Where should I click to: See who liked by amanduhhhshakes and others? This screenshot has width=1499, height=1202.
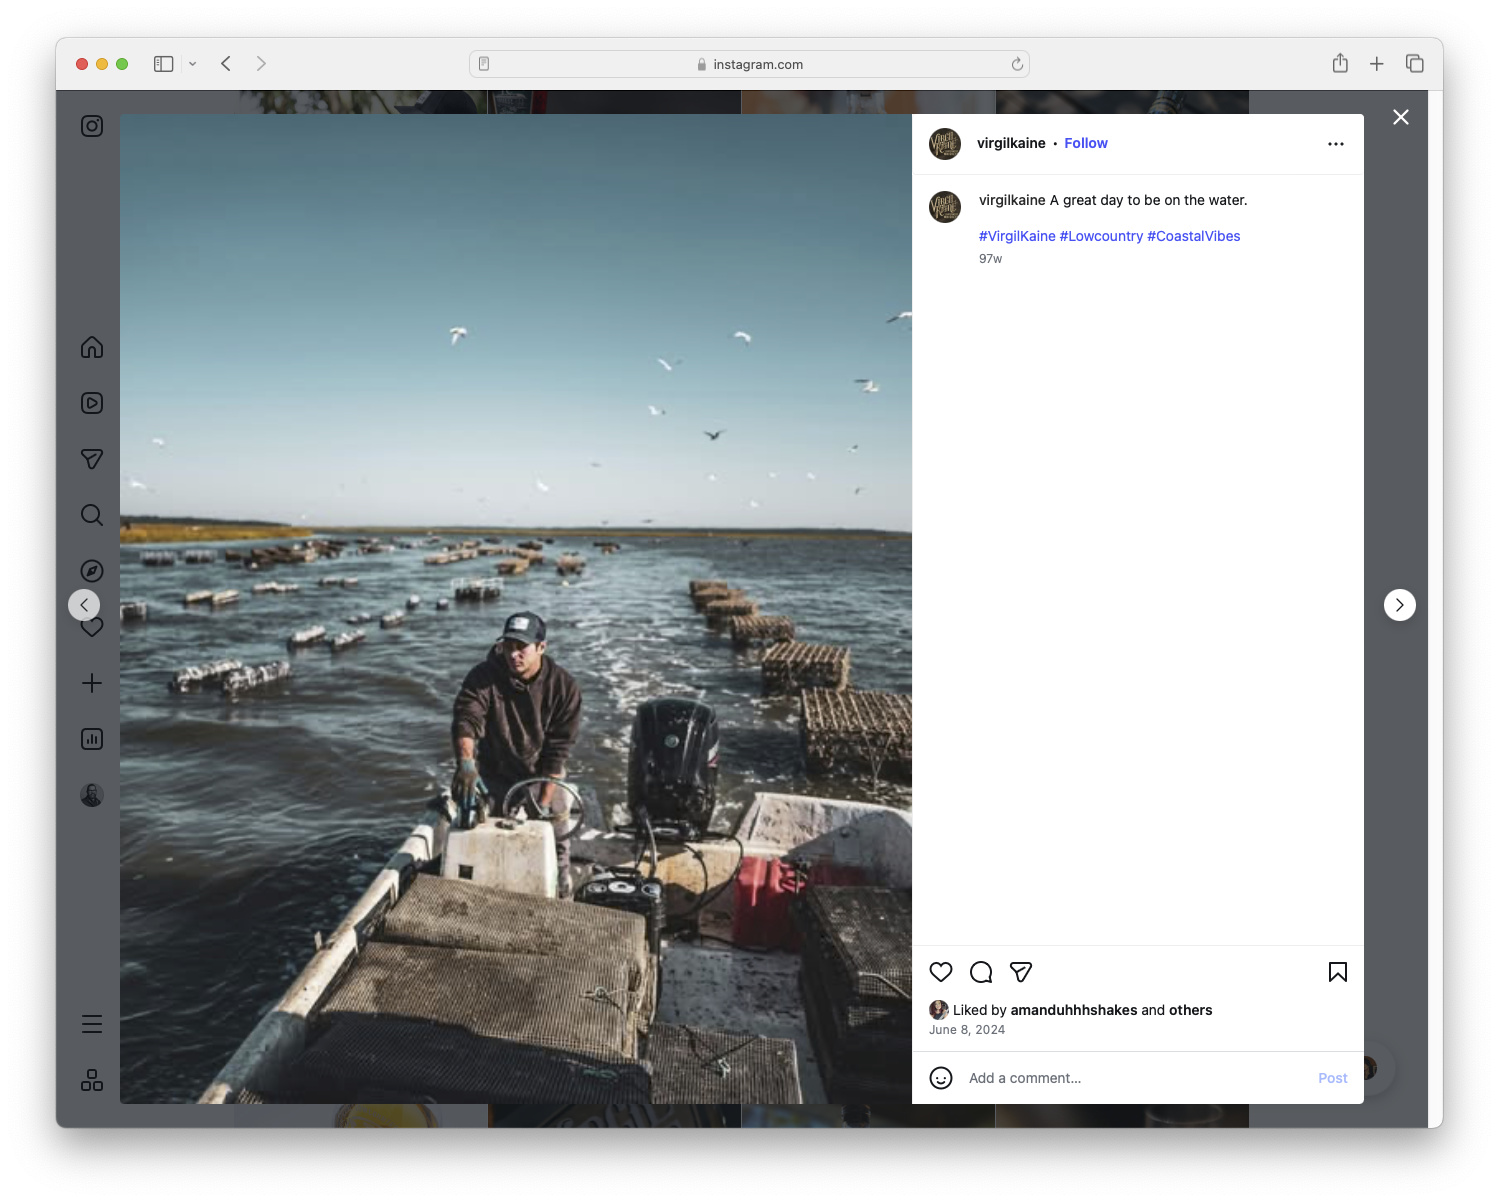[x=1074, y=1010]
